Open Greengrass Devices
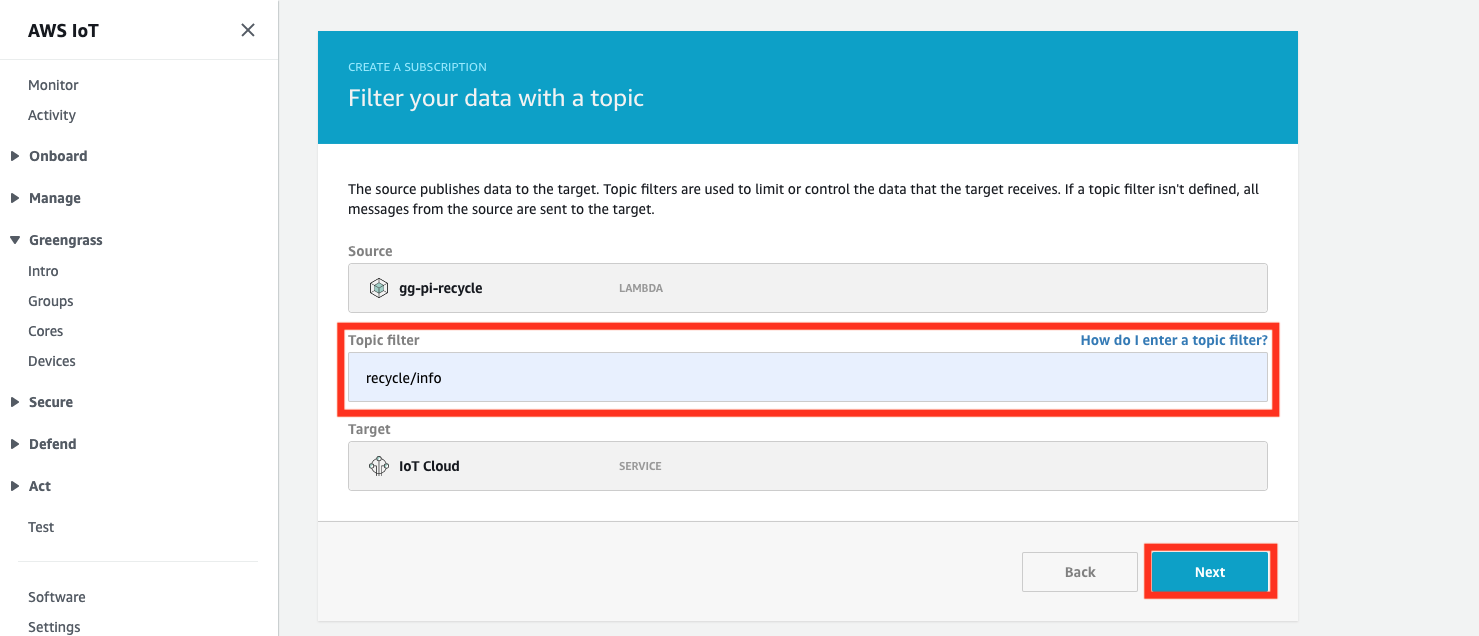 52,361
